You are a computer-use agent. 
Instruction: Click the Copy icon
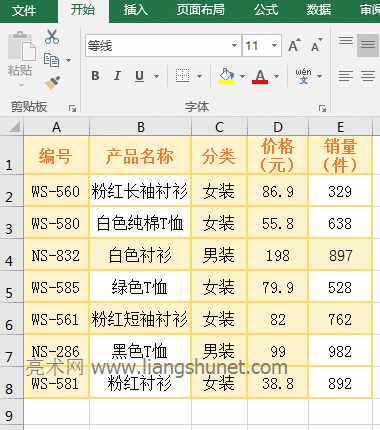(x=51, y=60)
